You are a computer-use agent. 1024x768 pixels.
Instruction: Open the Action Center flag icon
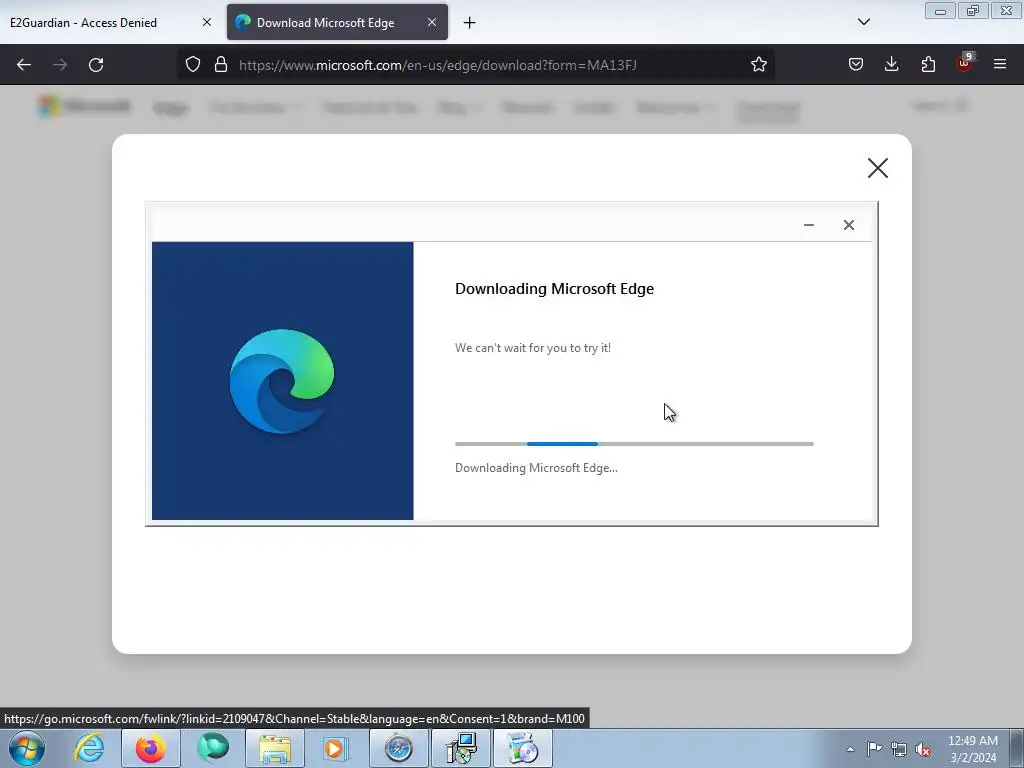pyautogui.click(x=874, y=749)
